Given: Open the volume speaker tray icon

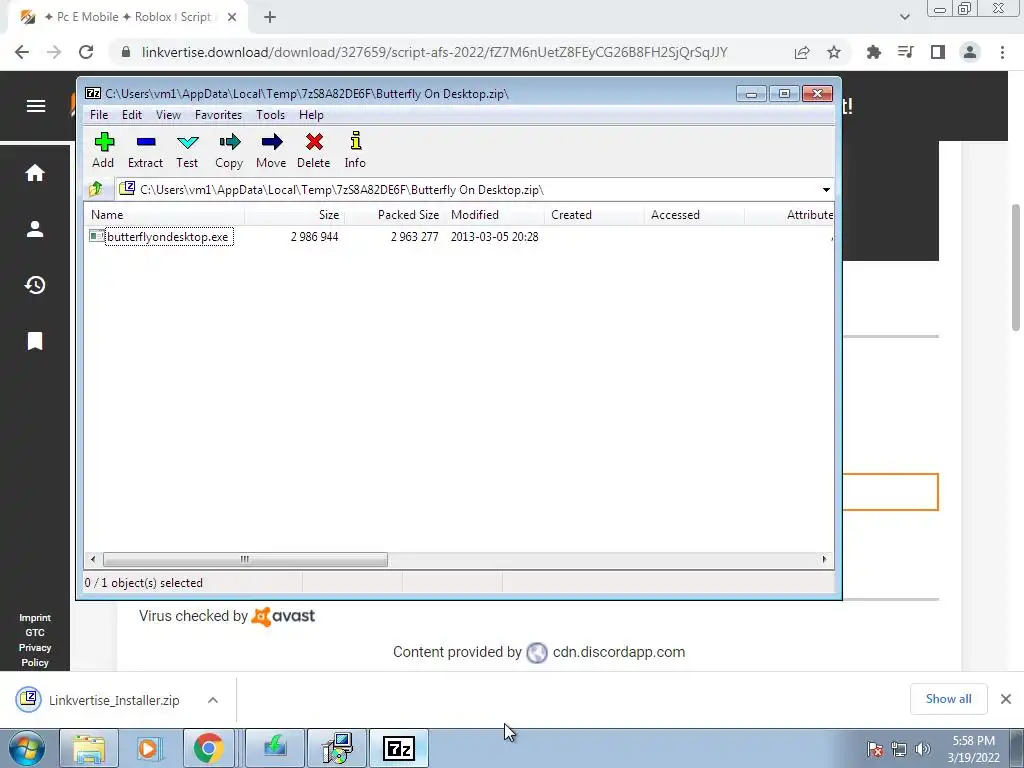Looking at the screenshot, I should [x=923, y=749].
